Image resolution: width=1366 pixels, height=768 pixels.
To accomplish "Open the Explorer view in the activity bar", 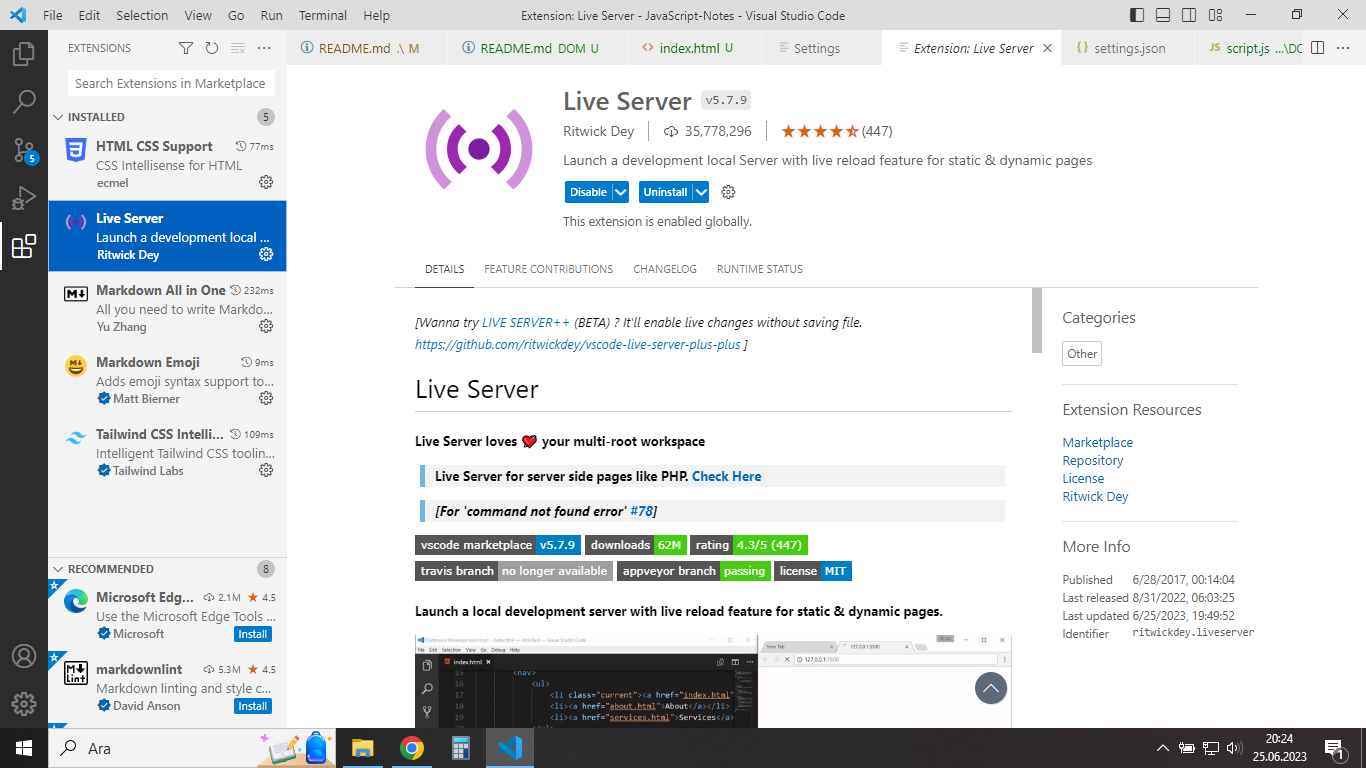I will [x=24, y=53].
